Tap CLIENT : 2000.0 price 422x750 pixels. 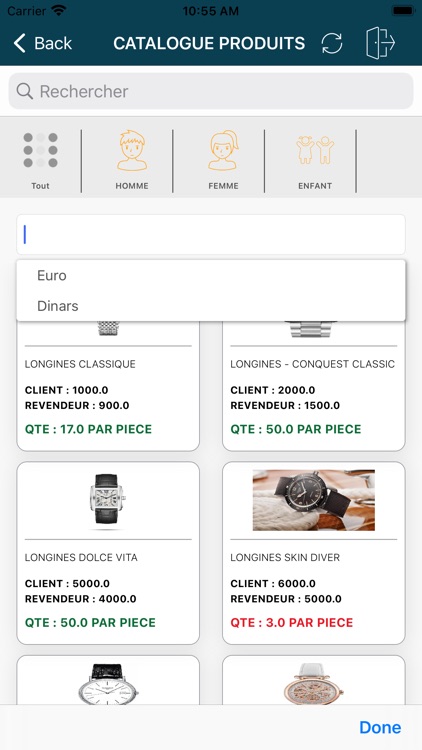click(x=273, y=390)
